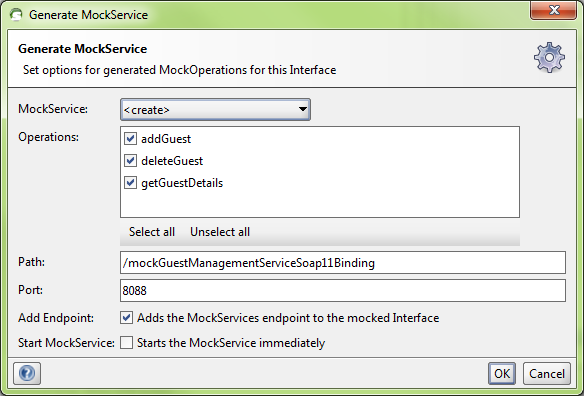Image resolution: width=584 pixels, height=396 pixels.
Task: Open the MockService dropdown arrow
Action: coord(302,110)
